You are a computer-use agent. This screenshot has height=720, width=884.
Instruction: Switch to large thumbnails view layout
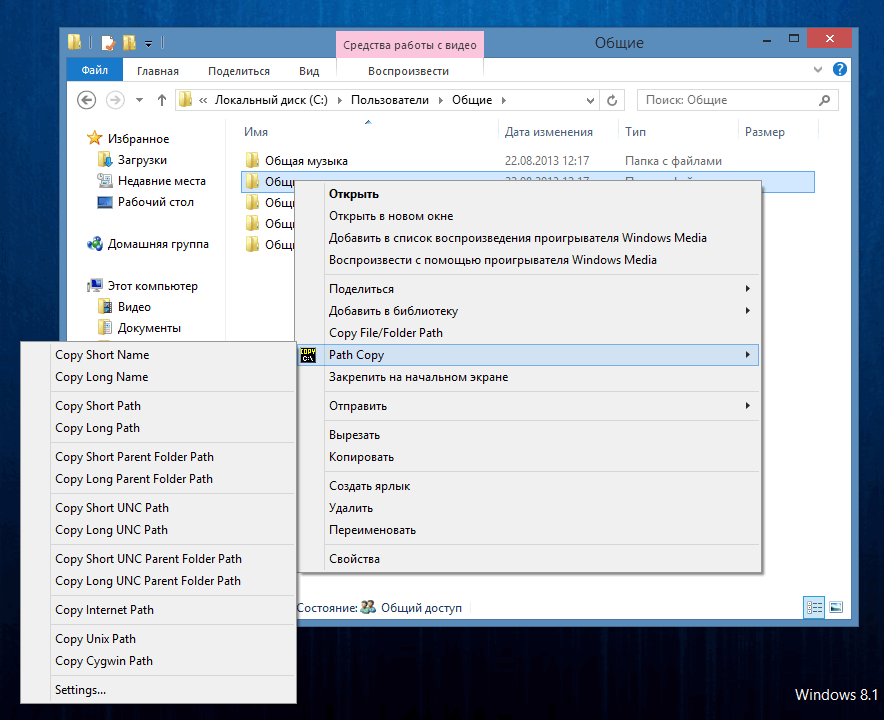coord(836,607)
